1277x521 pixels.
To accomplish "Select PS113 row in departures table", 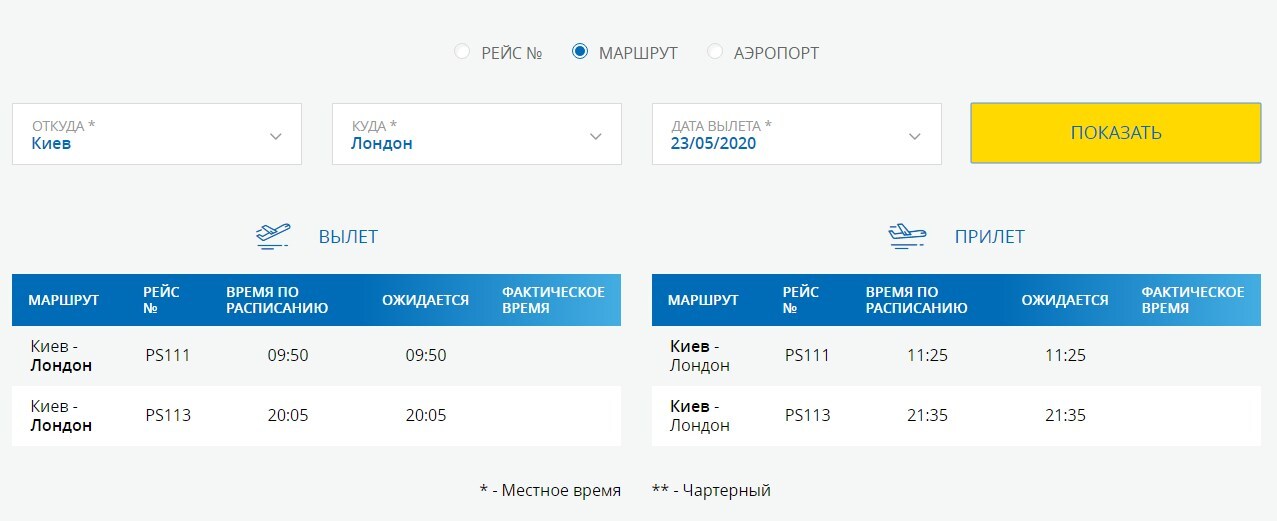I will 167,415.
